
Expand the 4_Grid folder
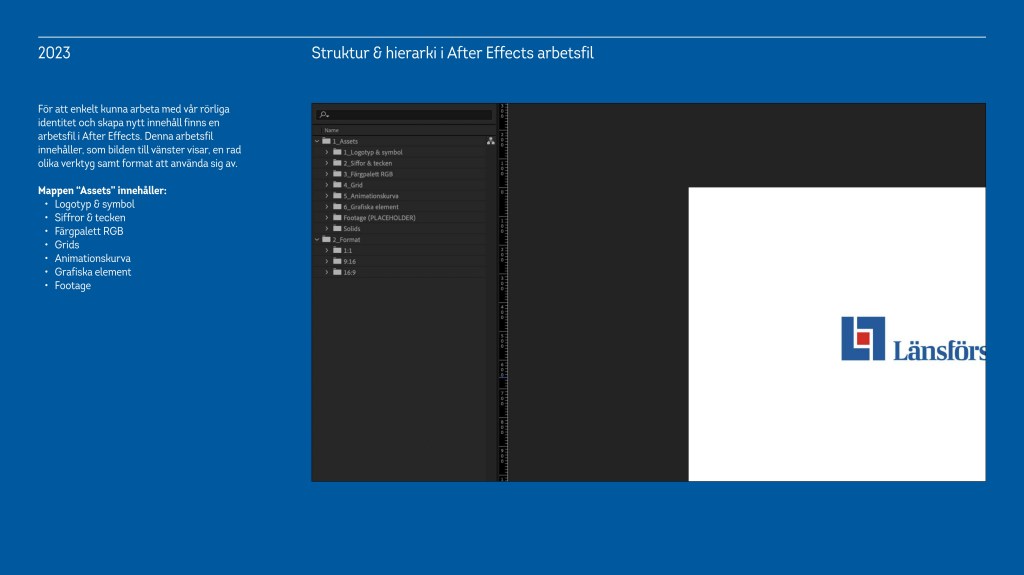click(x=327, y=185)
